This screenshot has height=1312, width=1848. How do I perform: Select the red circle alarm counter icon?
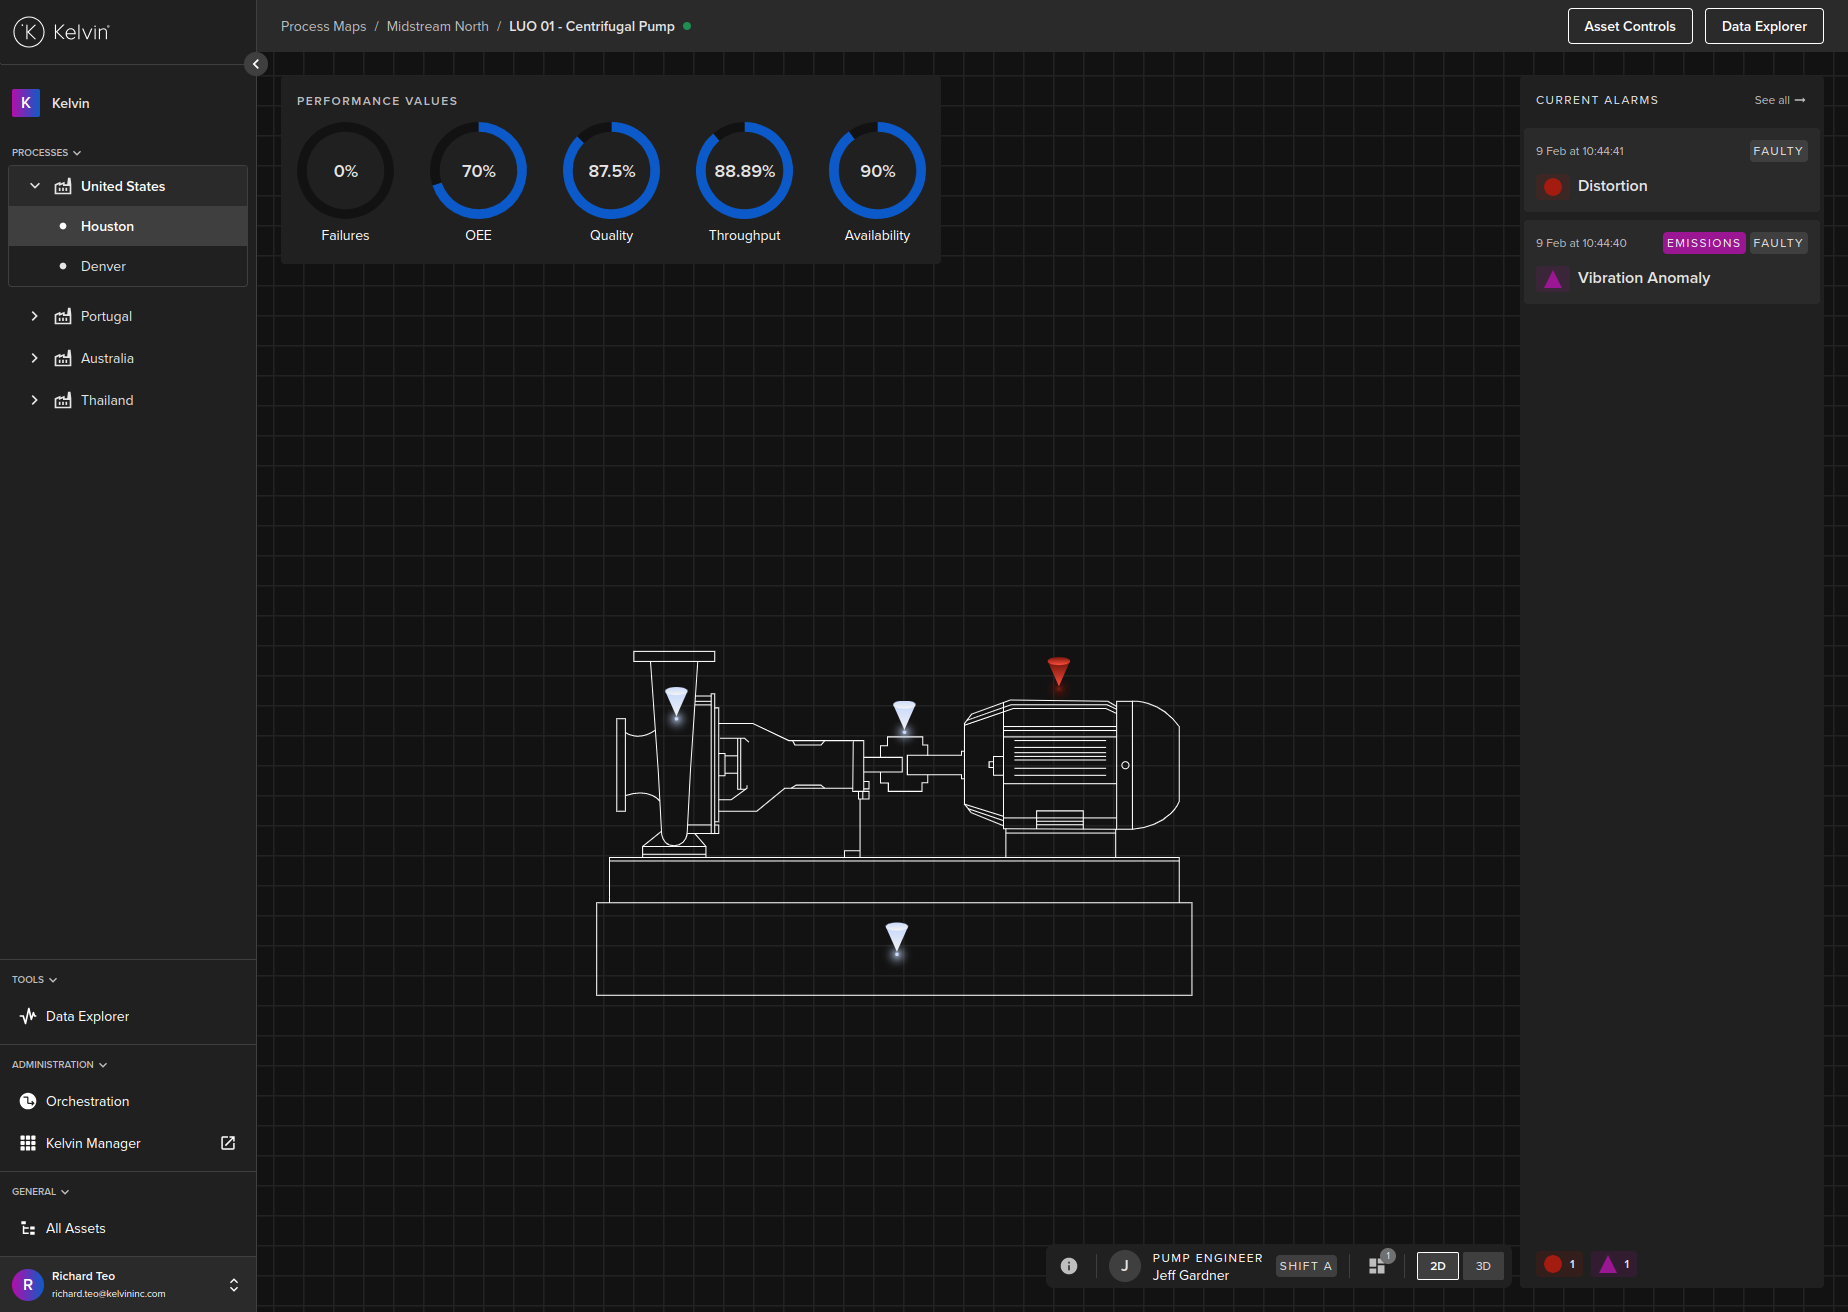coord(1559,1265)
